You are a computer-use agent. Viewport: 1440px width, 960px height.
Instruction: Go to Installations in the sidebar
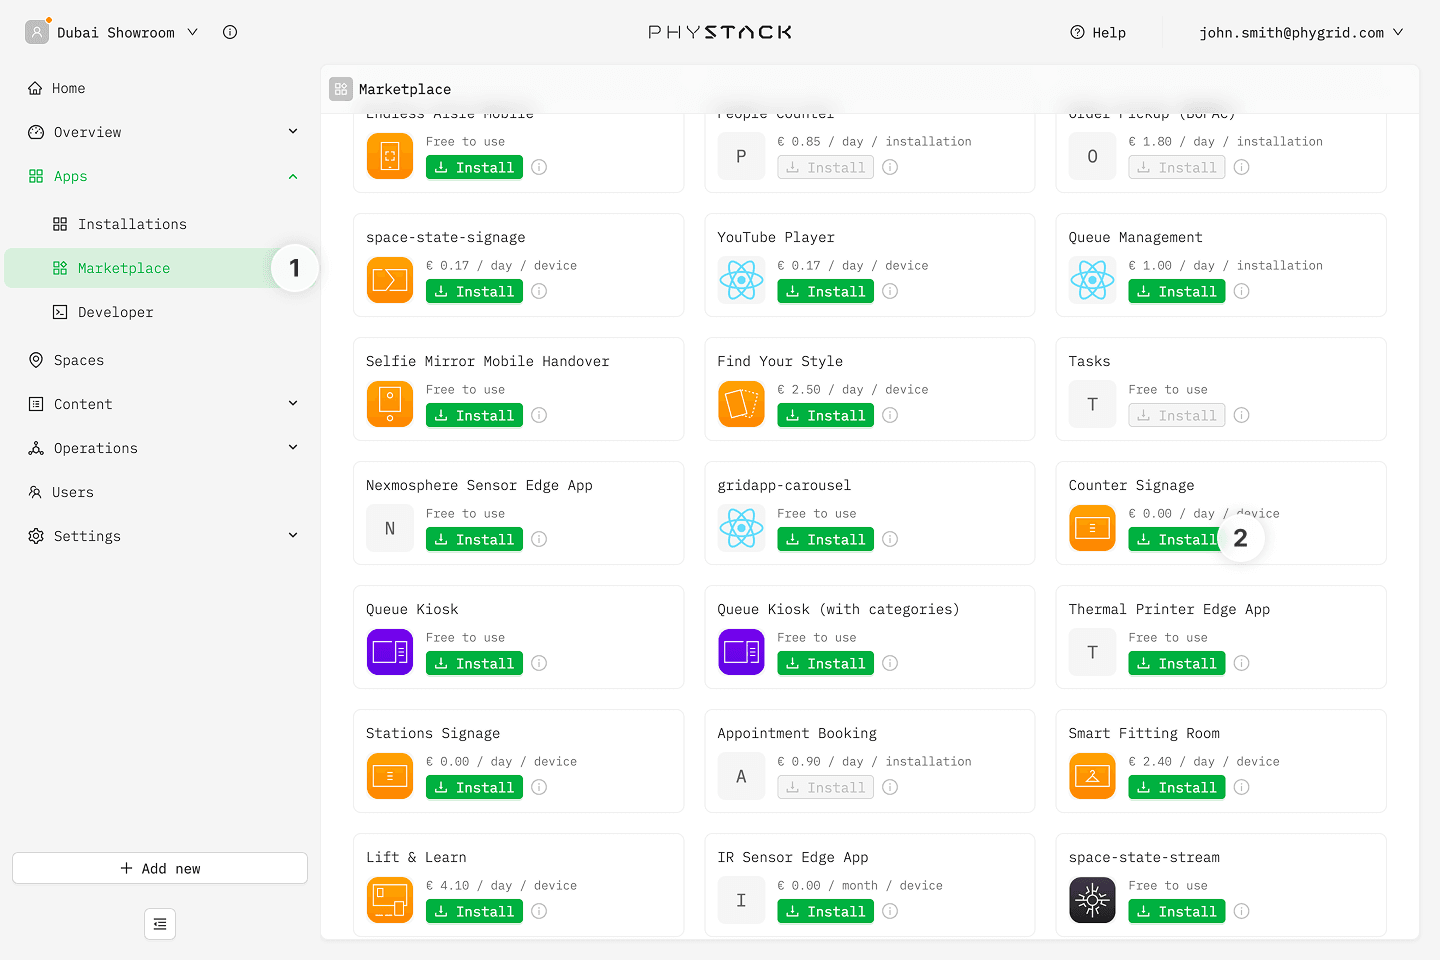[x=132, y=224]
